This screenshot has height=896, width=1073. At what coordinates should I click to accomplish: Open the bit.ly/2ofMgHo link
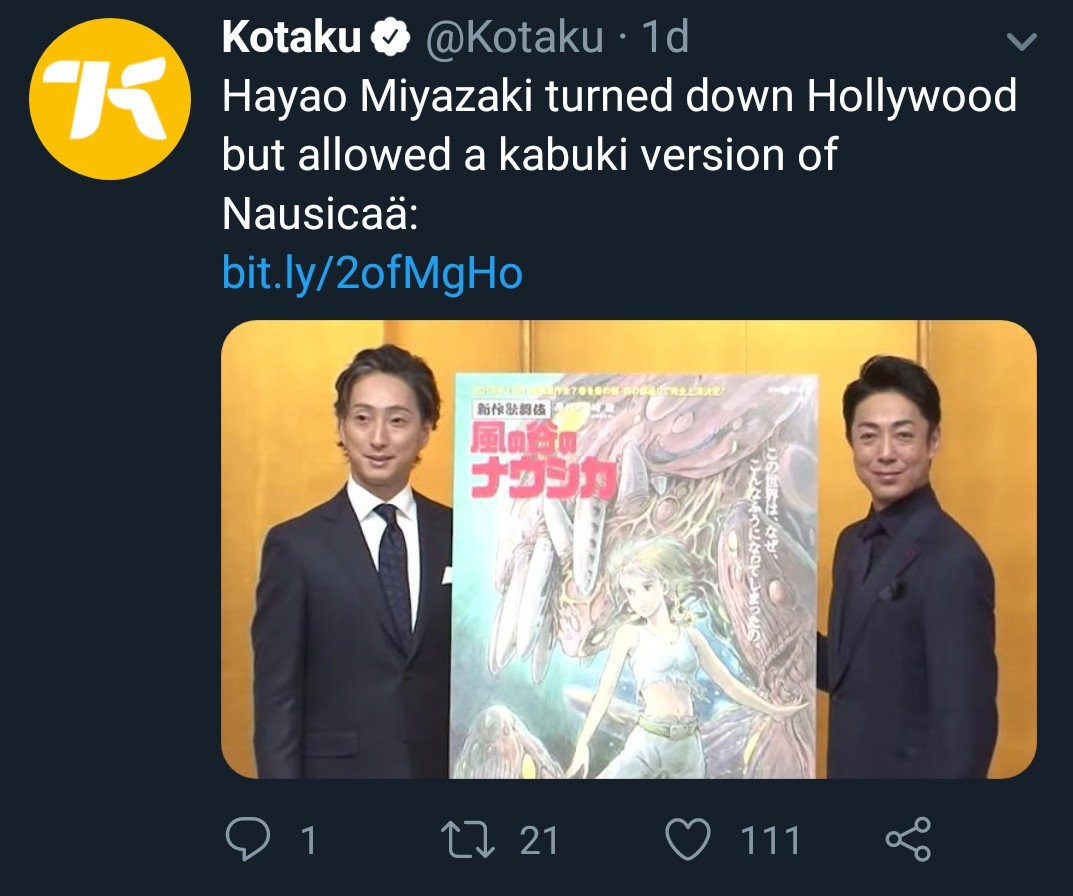coord(372,273)
